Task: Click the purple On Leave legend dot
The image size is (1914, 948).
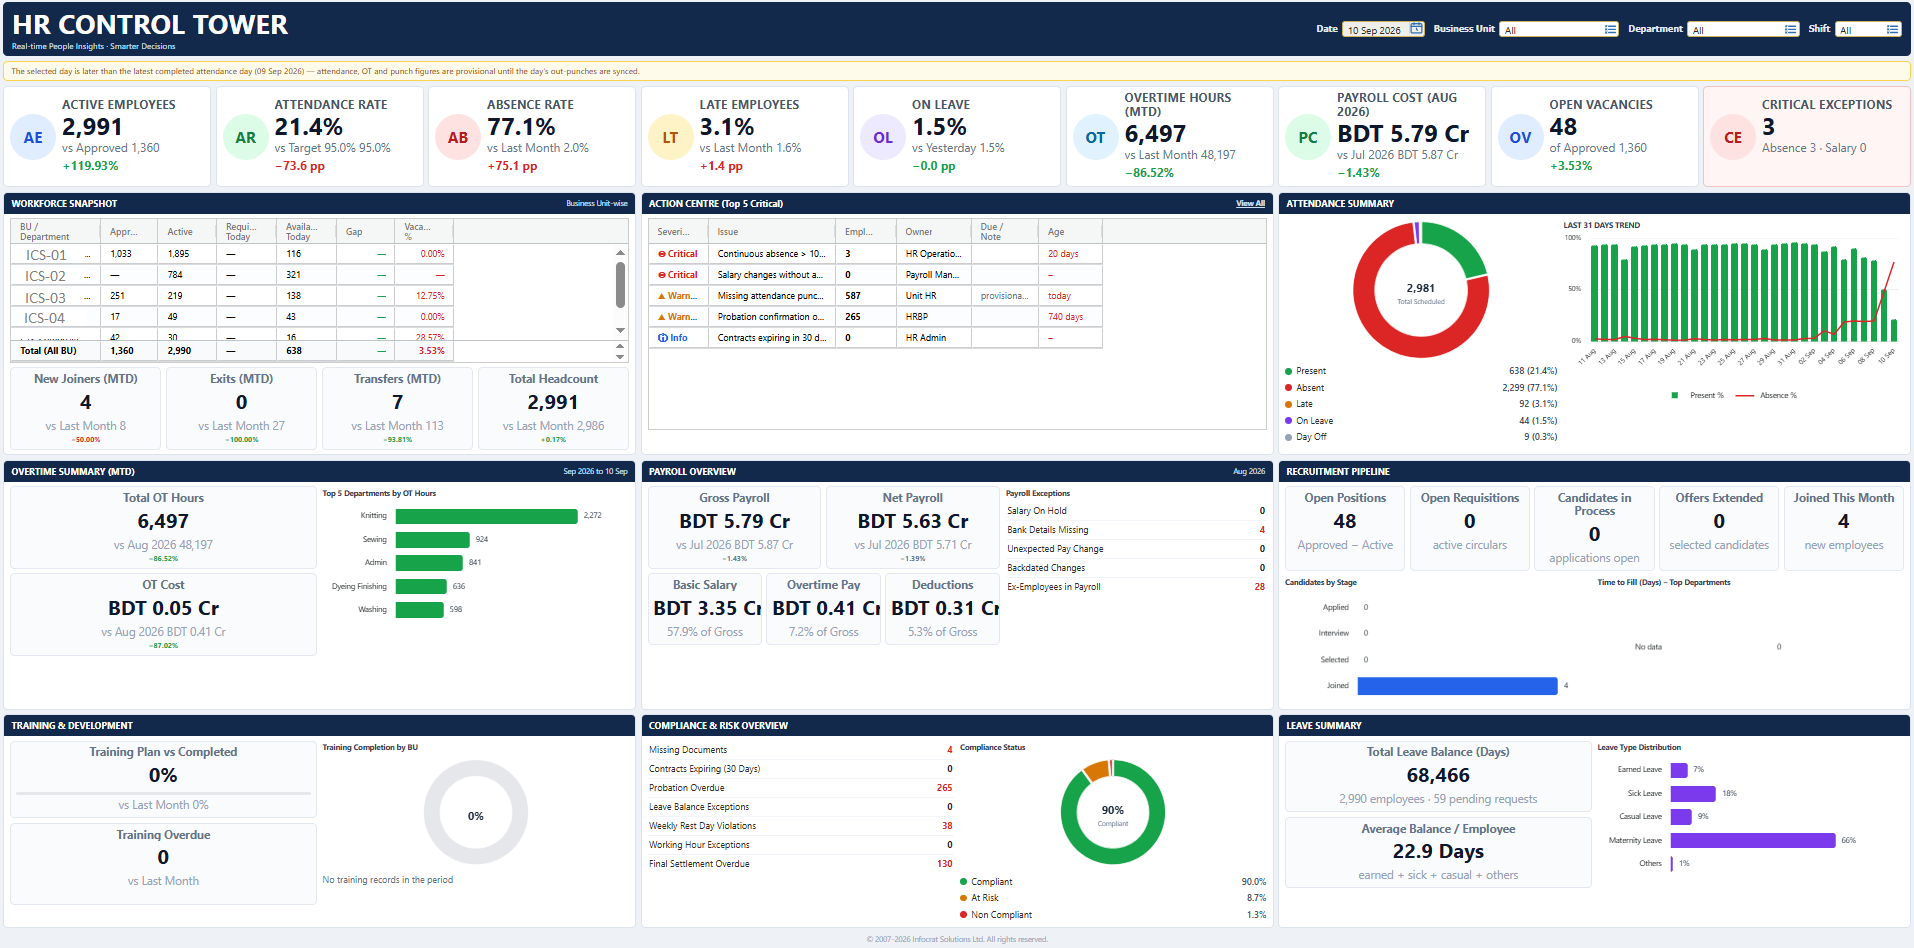Action: tap(1289, 421)
